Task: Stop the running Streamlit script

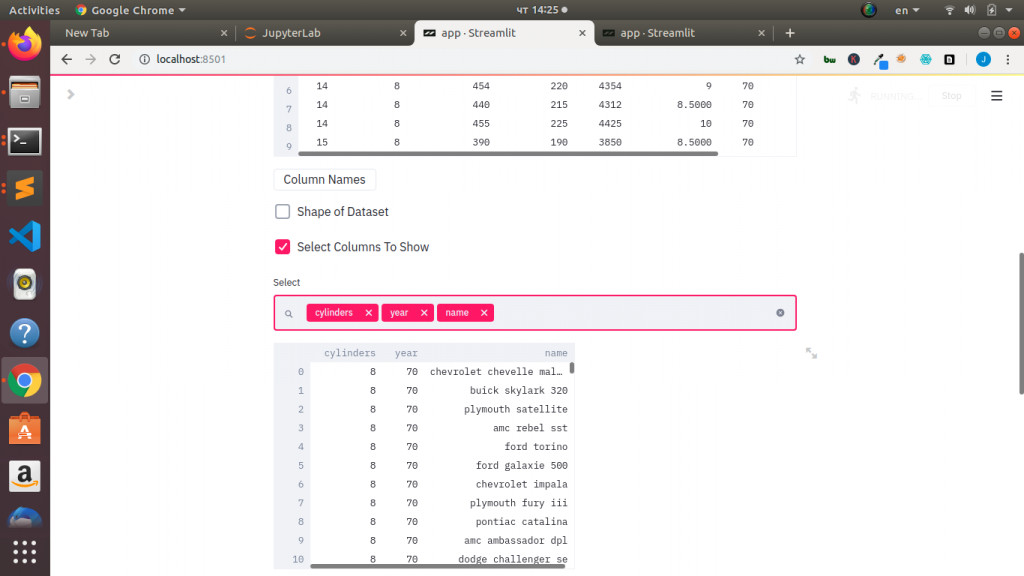Action: (951, 96)
